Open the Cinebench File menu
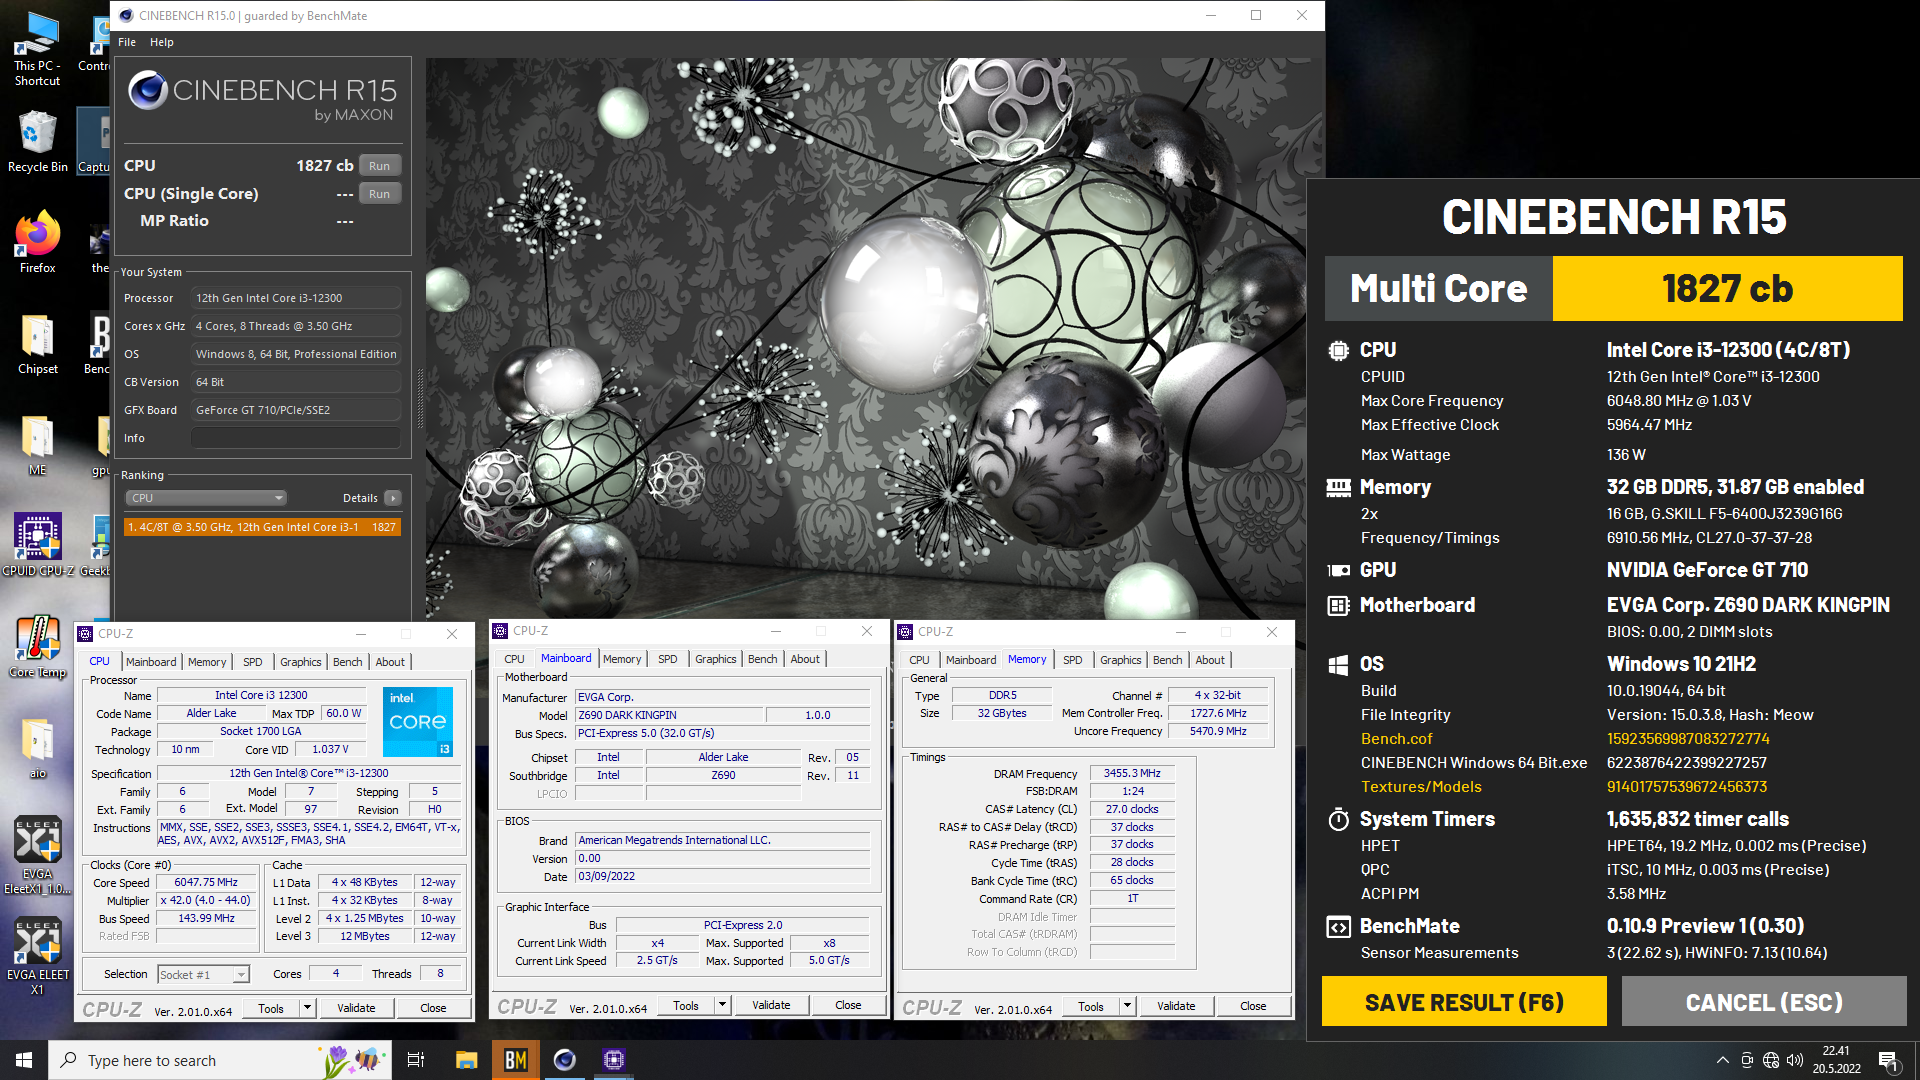 point(127,42)
